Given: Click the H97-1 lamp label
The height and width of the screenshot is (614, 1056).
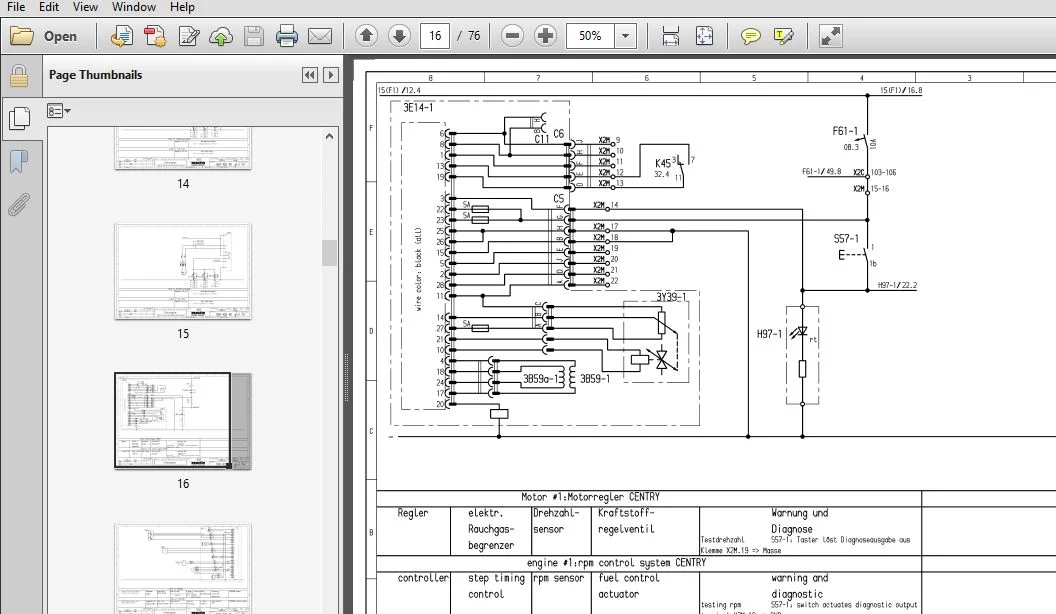Looking at the screenshot, I should coord(769,334).
